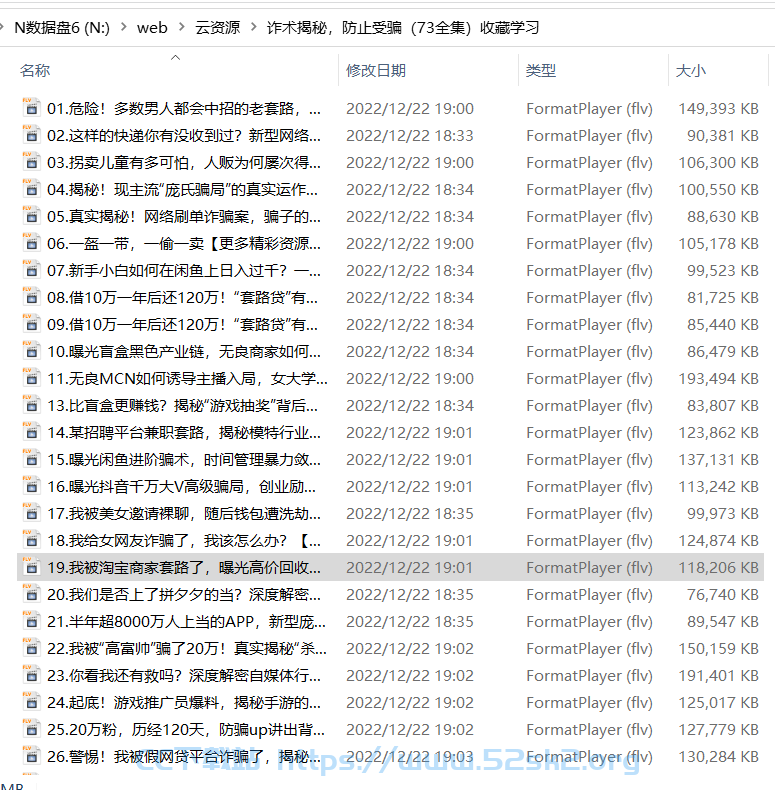Image resolution: width=775 pixels, height=790 pixels.
Task: Click size value 149,393 KB
Action: (718, 108)
